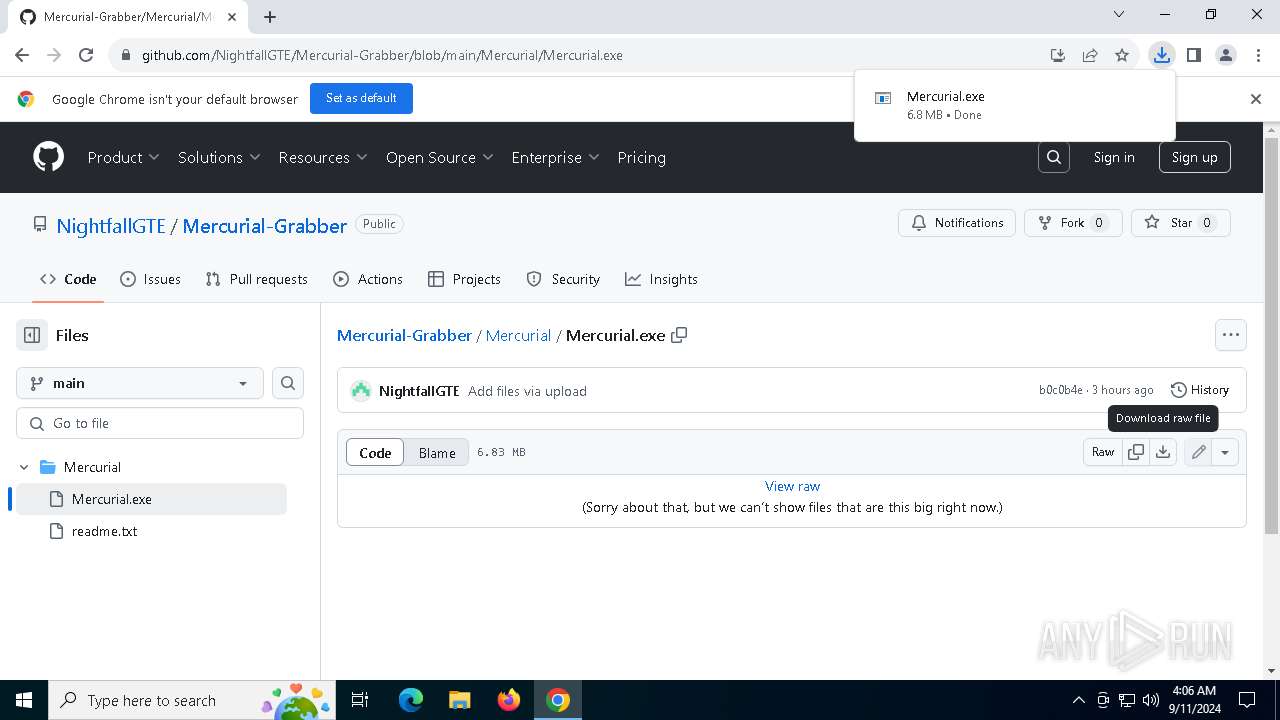Screen dimensions: 1280x720
Task: Open Windows Start menu
Action: 24,700
